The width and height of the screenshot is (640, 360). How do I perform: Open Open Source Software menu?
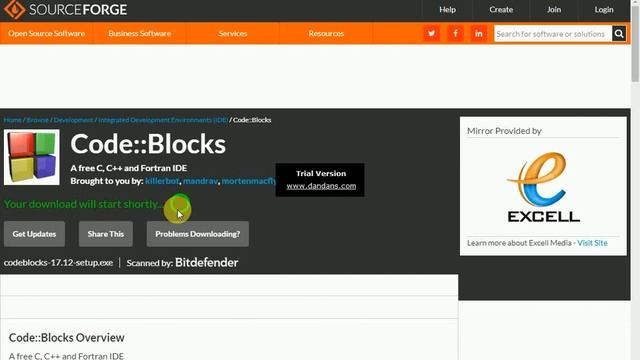coord(47,33)
